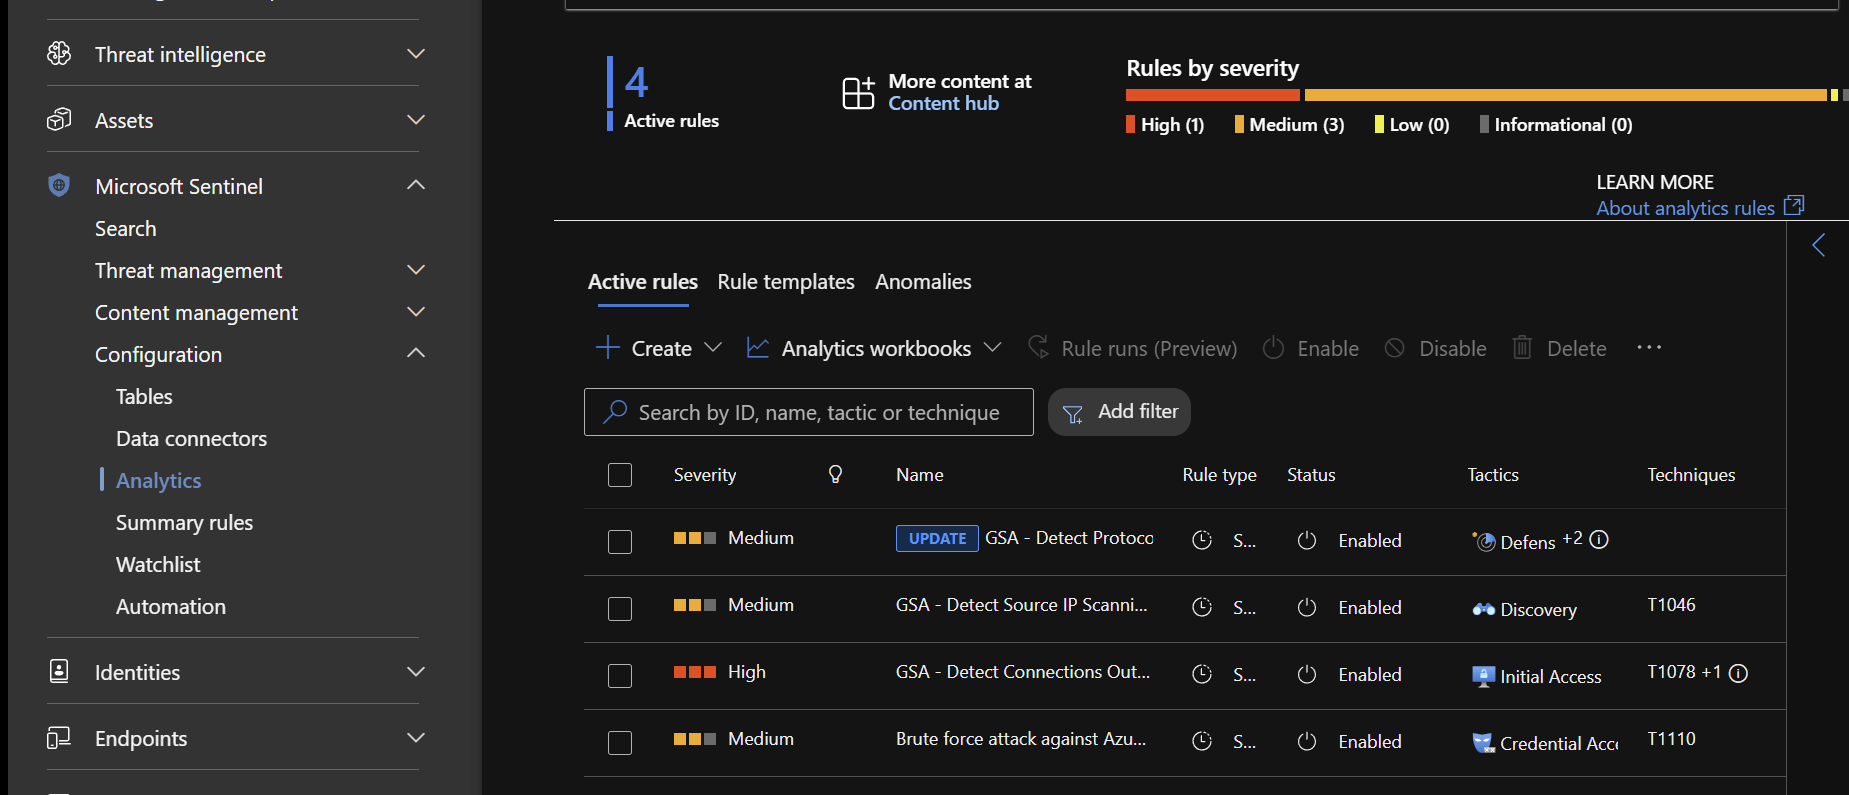
Task: Expand the Content management chevron
Action: click(416, 312)
